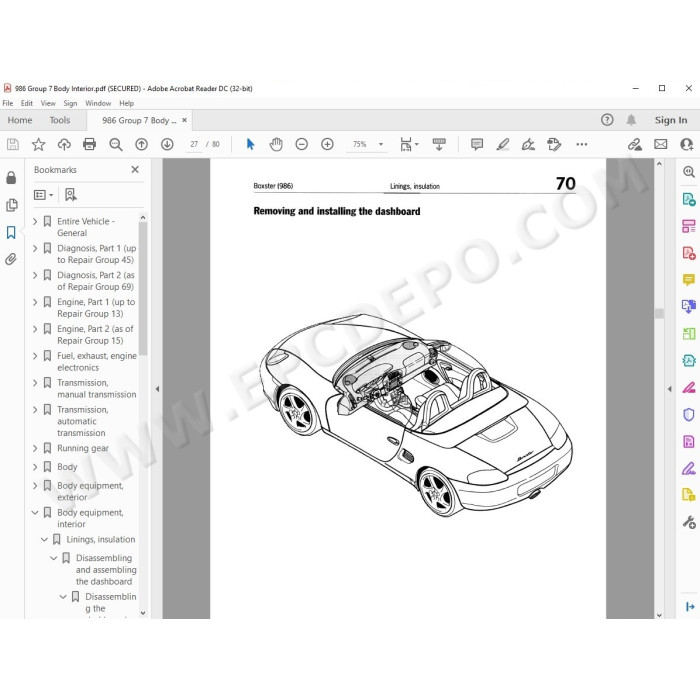This screenshot has height=700, width=700.
Task: Open security lock panel
Action: (11, 178)
